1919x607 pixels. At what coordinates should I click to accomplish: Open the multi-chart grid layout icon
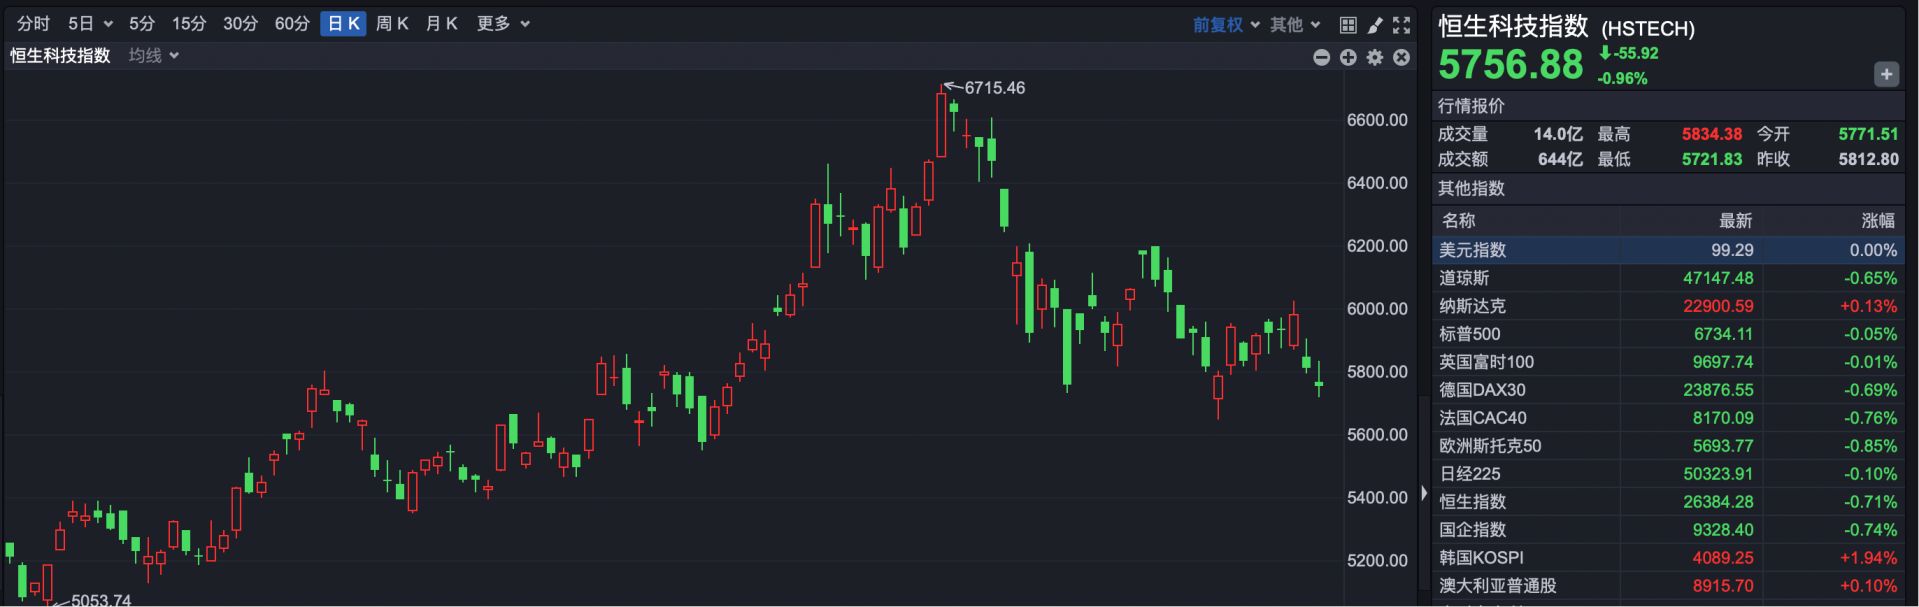click(1348, 25)
